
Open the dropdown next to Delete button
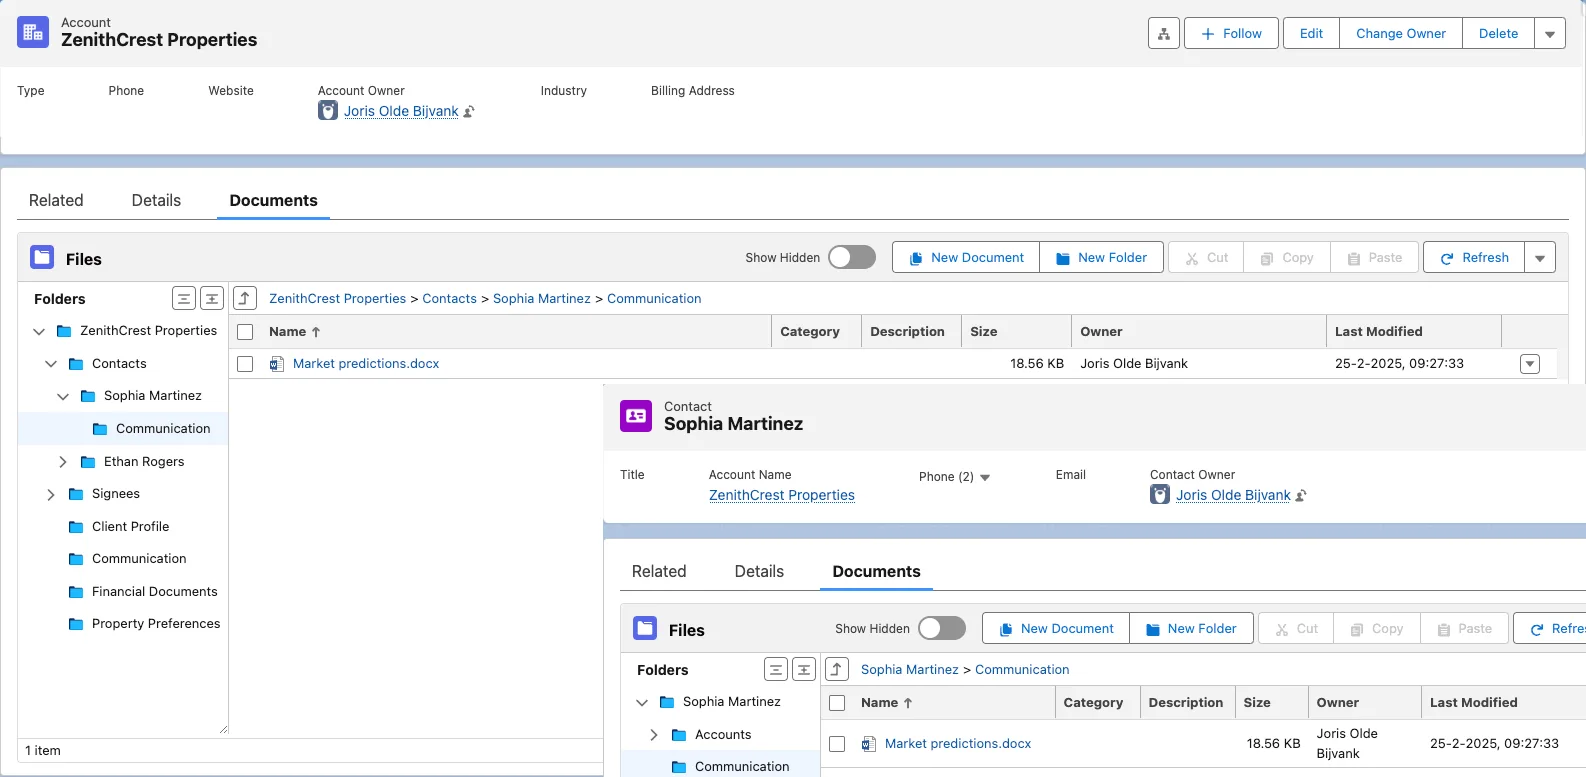[x=1549, y=33]
